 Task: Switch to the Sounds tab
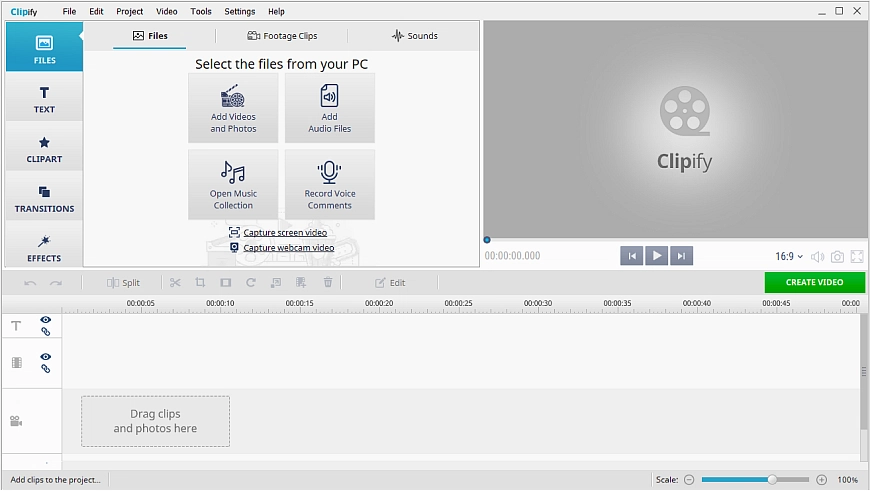(414, 36)
